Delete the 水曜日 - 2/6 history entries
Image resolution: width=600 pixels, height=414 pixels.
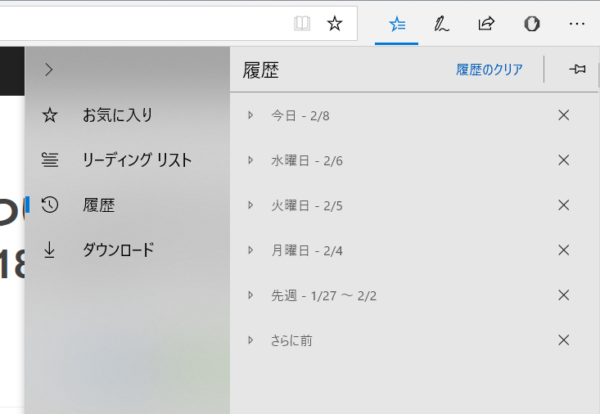pyautogui.click(x=564, y=160)
